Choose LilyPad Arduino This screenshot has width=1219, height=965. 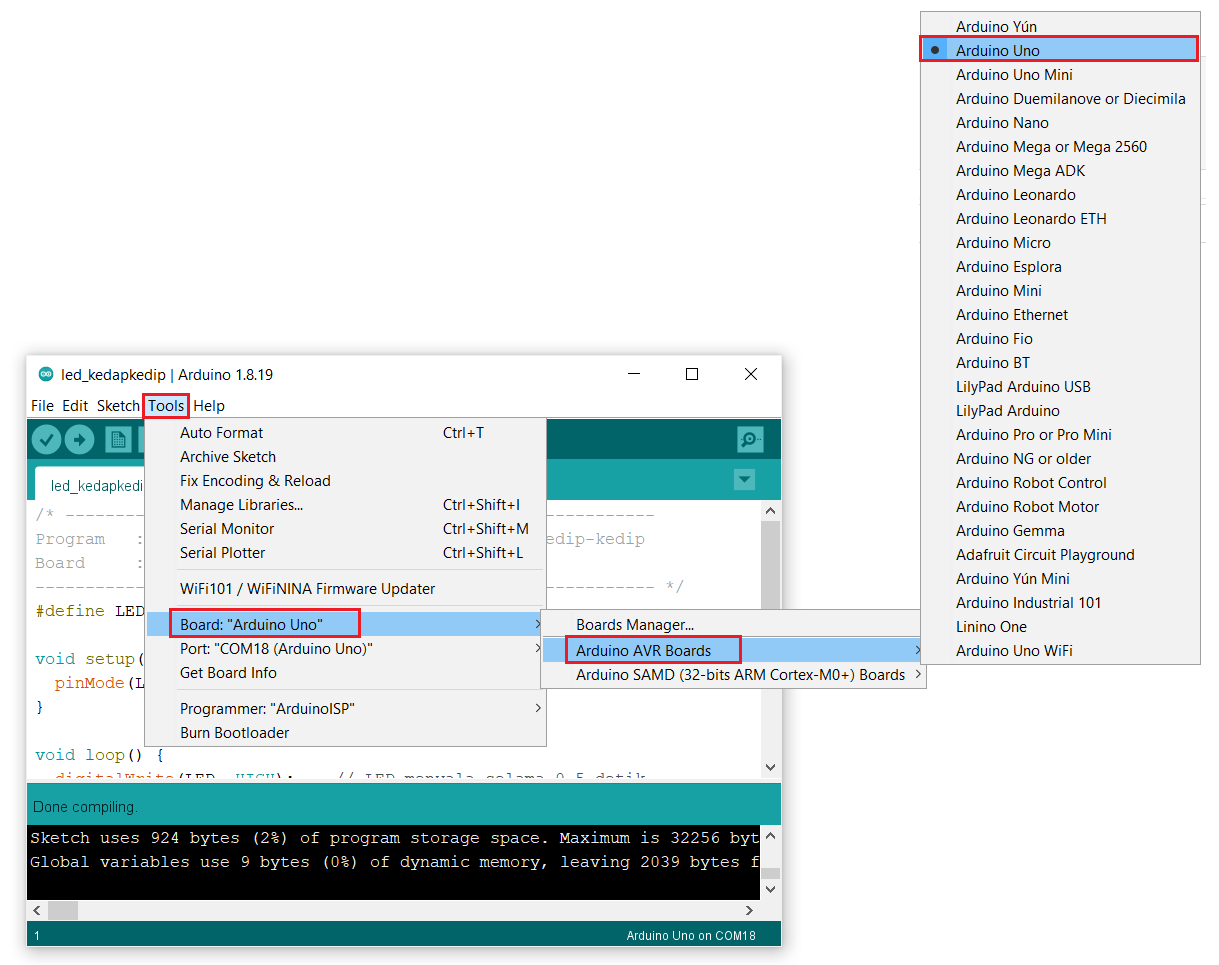click(1060, 411)
